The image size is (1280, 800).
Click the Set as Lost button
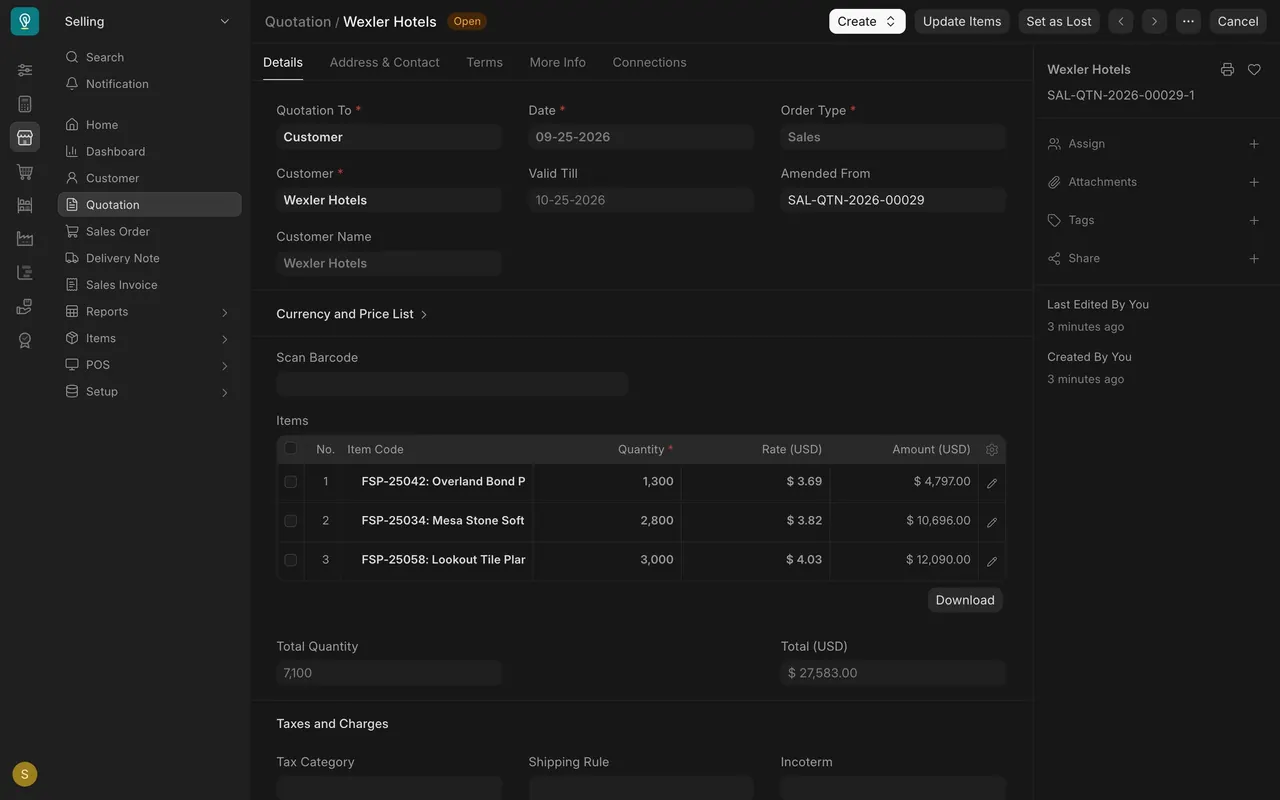click(1059, 21)
